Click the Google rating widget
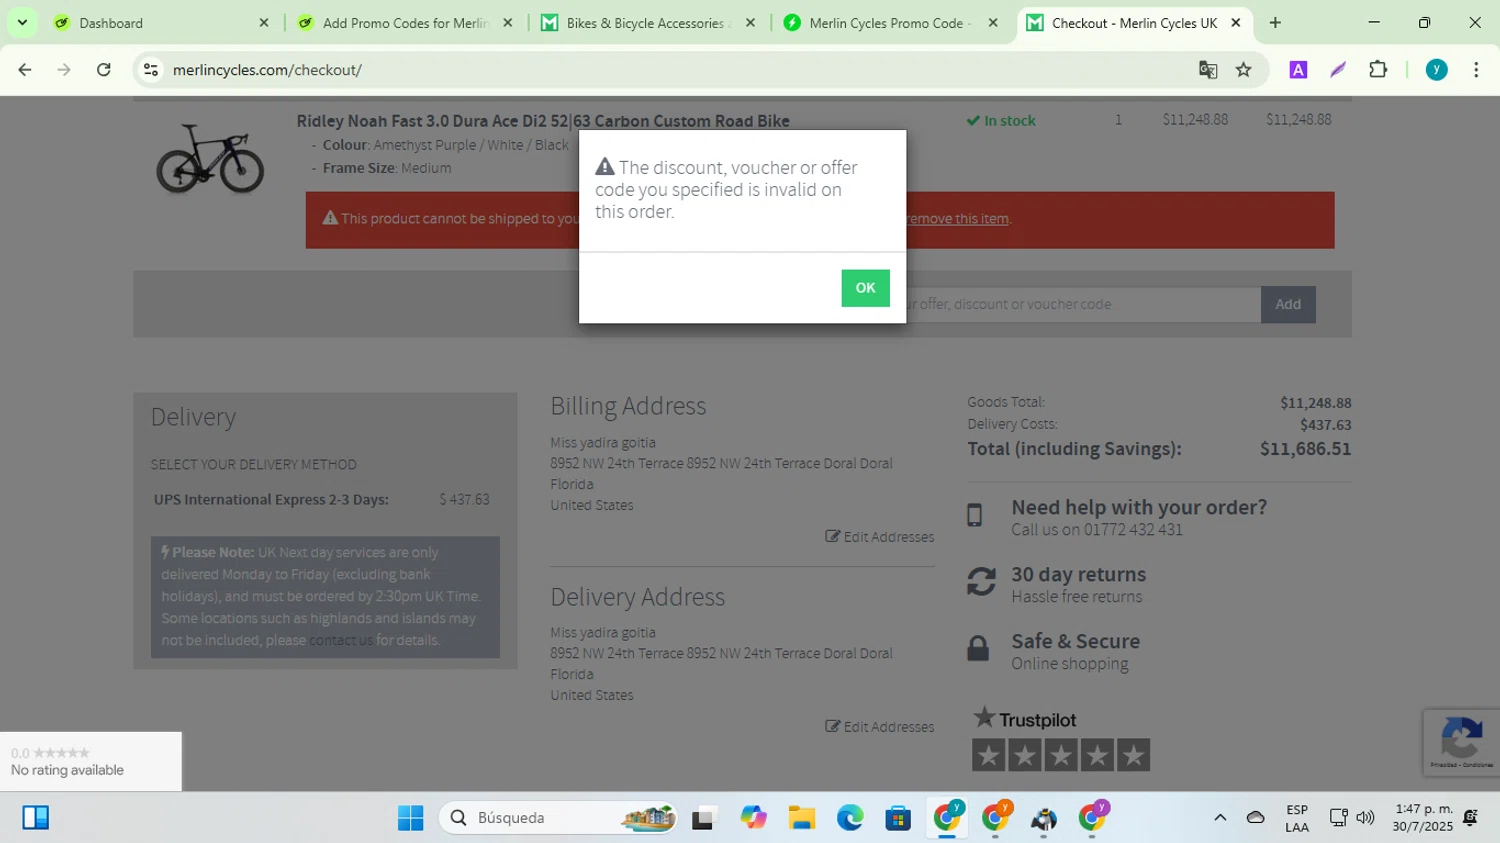This screenshot has width=1500, height=843. tap(90, 762)
